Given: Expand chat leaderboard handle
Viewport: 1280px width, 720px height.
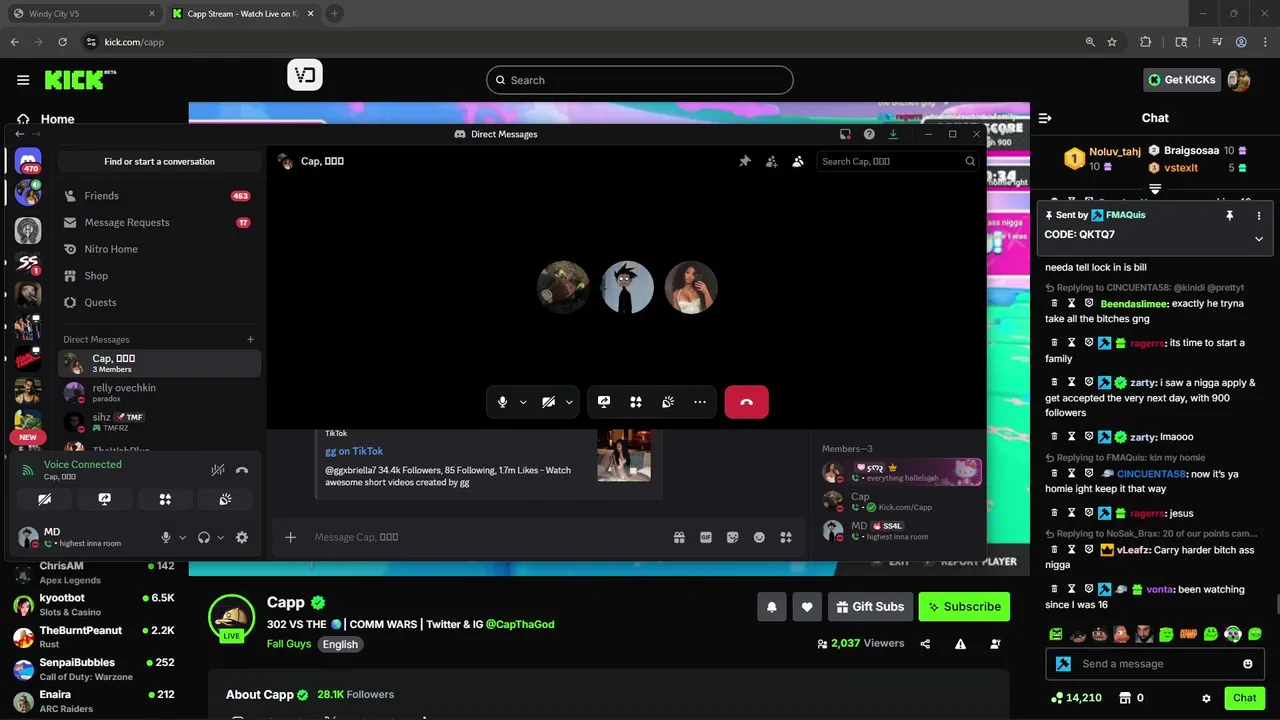Looking at the screenshot, I should [1155, 188].
